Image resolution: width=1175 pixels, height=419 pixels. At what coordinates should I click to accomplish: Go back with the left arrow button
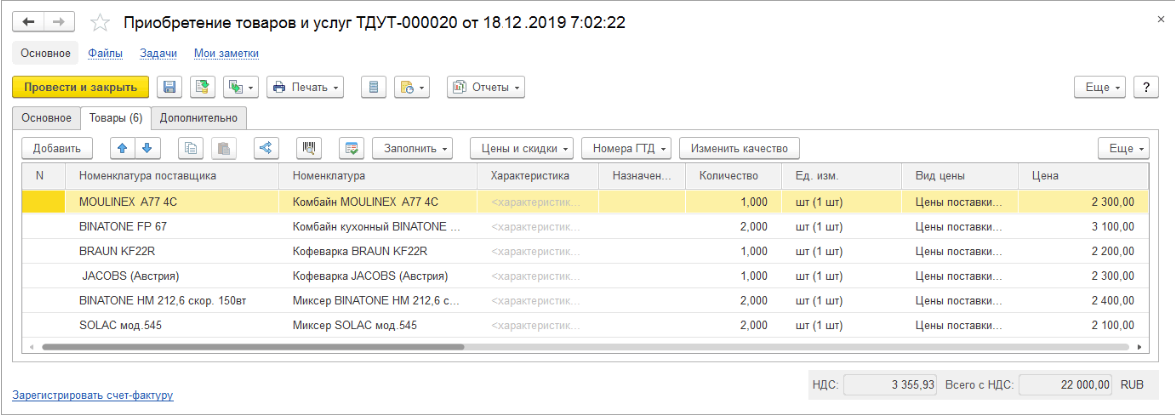coord(29,22)
